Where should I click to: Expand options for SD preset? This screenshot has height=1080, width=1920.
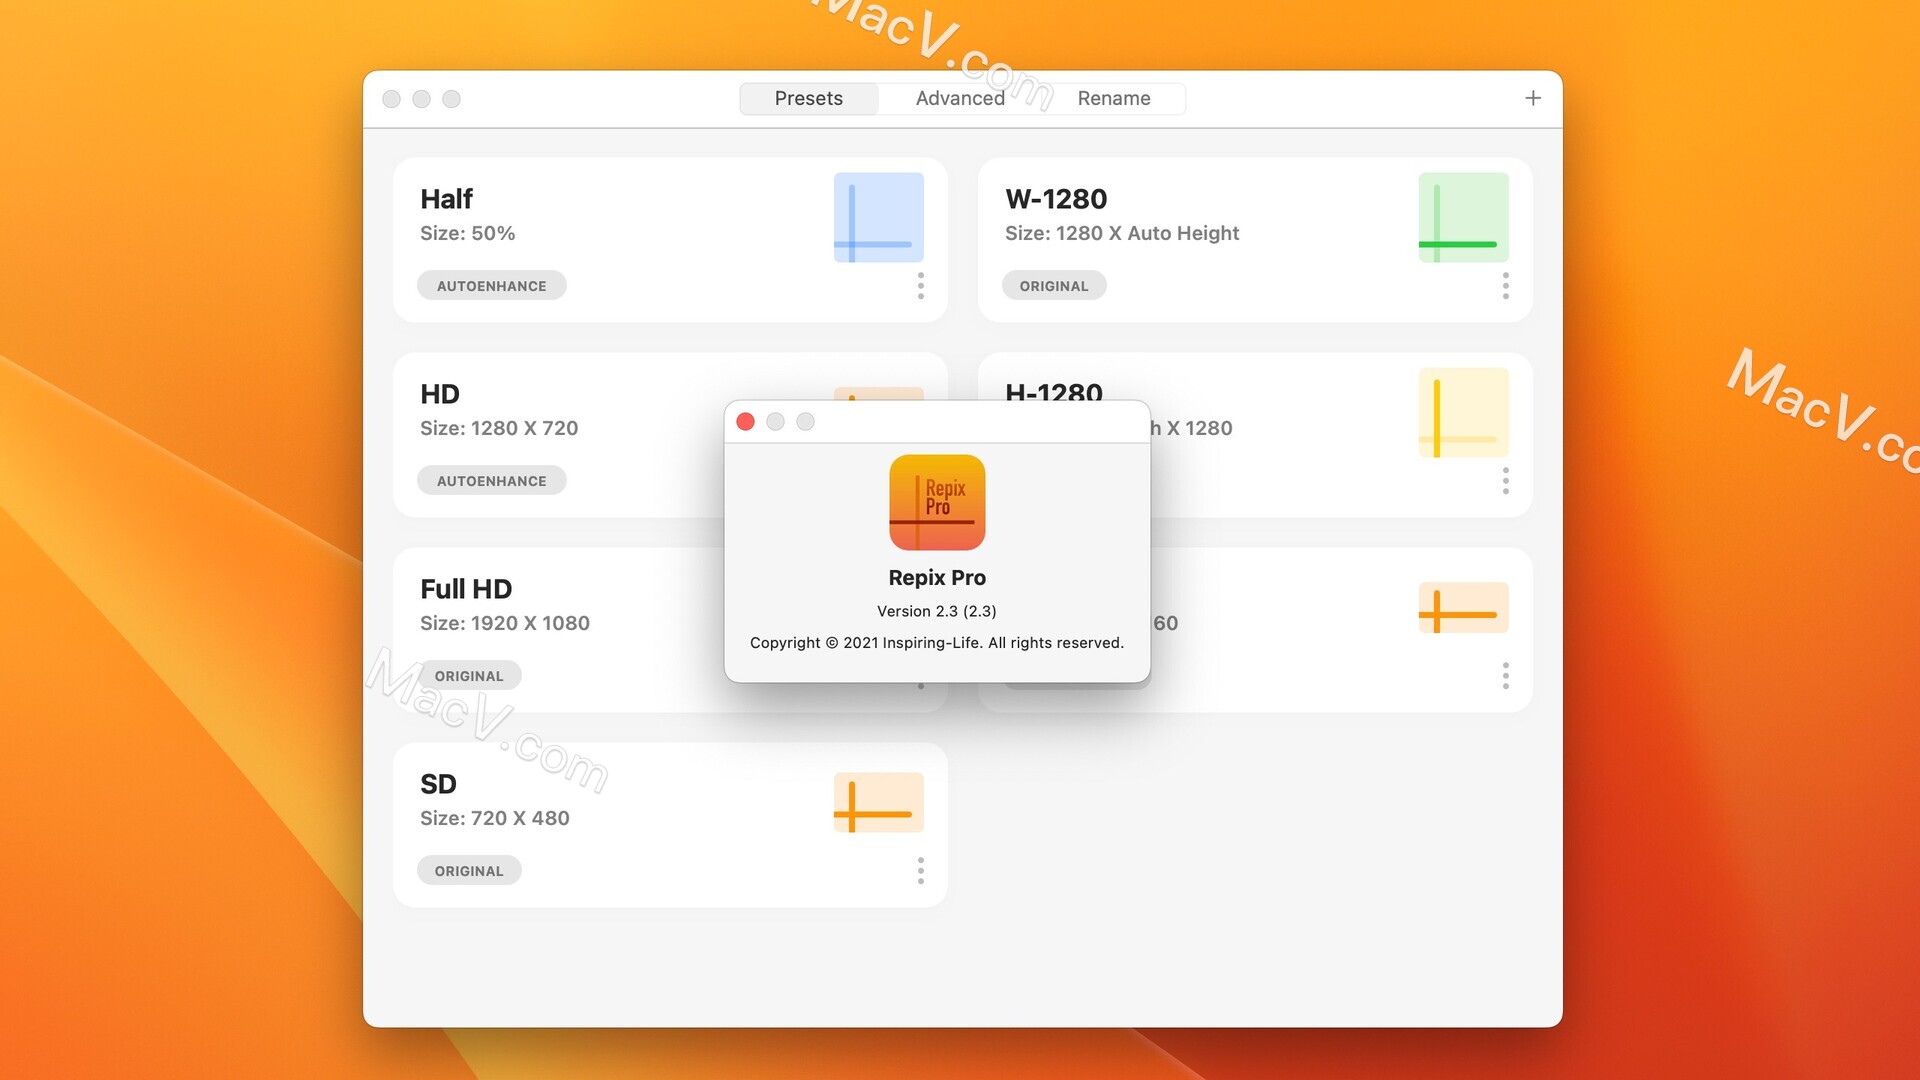pos(920,869)
